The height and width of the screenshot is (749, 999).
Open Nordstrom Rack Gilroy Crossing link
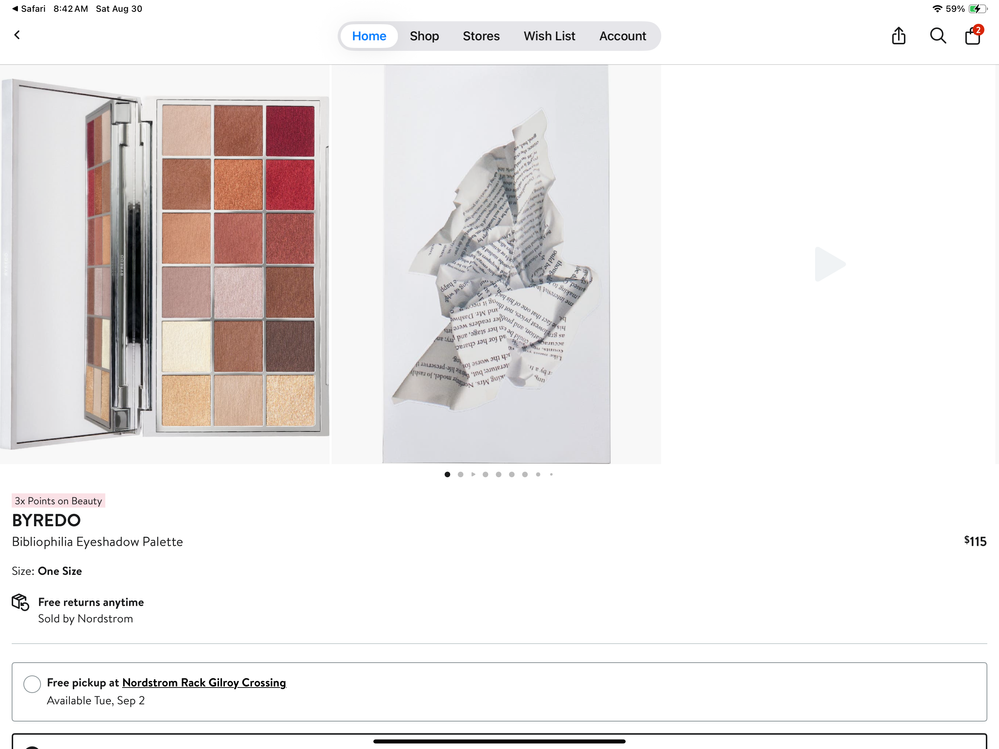(204, 683)
